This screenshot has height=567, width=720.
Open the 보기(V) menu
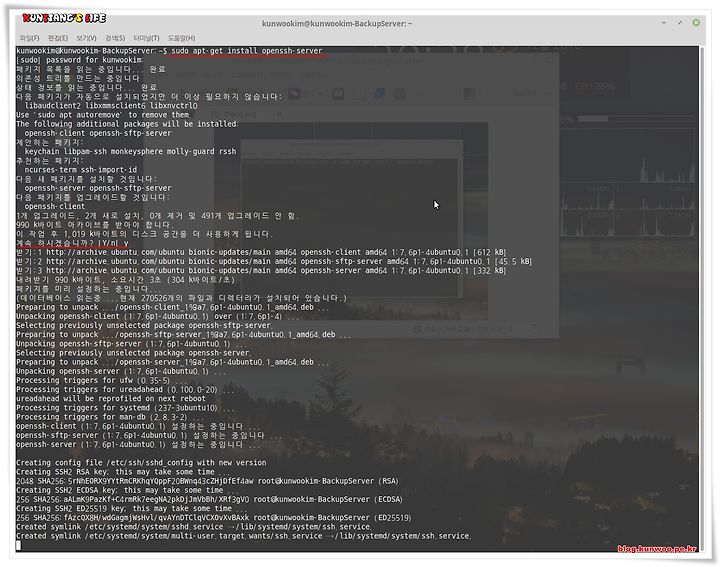pos(86,38)
